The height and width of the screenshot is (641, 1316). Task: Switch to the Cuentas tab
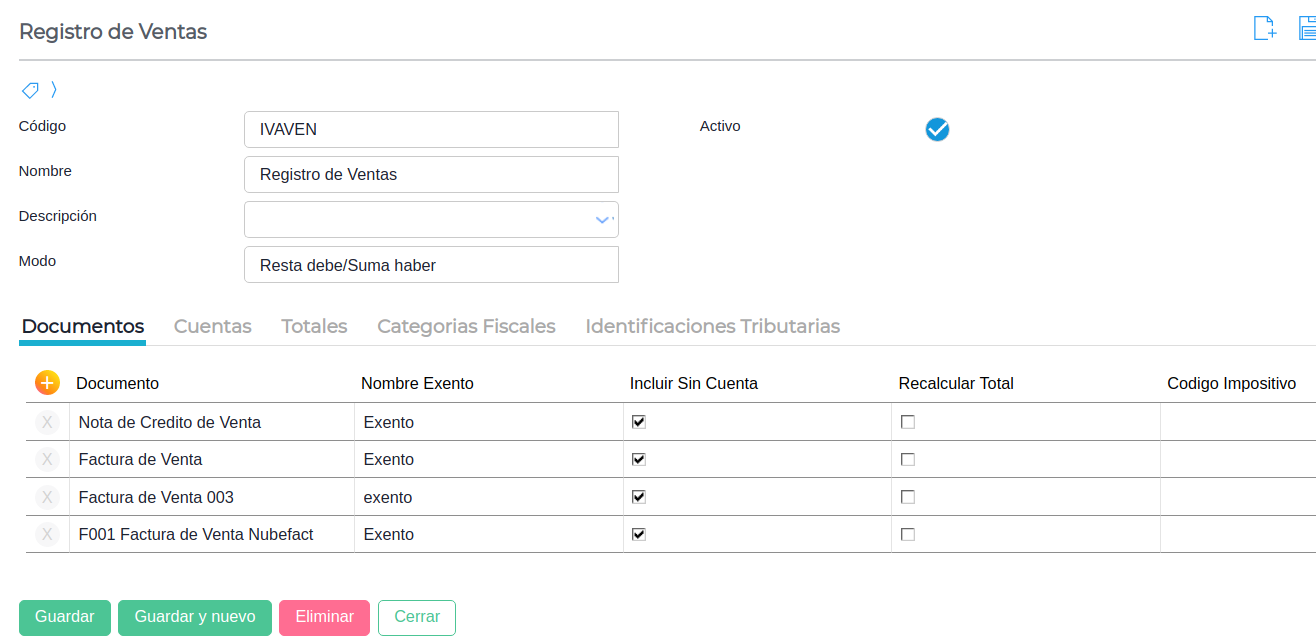pos(213,326)
